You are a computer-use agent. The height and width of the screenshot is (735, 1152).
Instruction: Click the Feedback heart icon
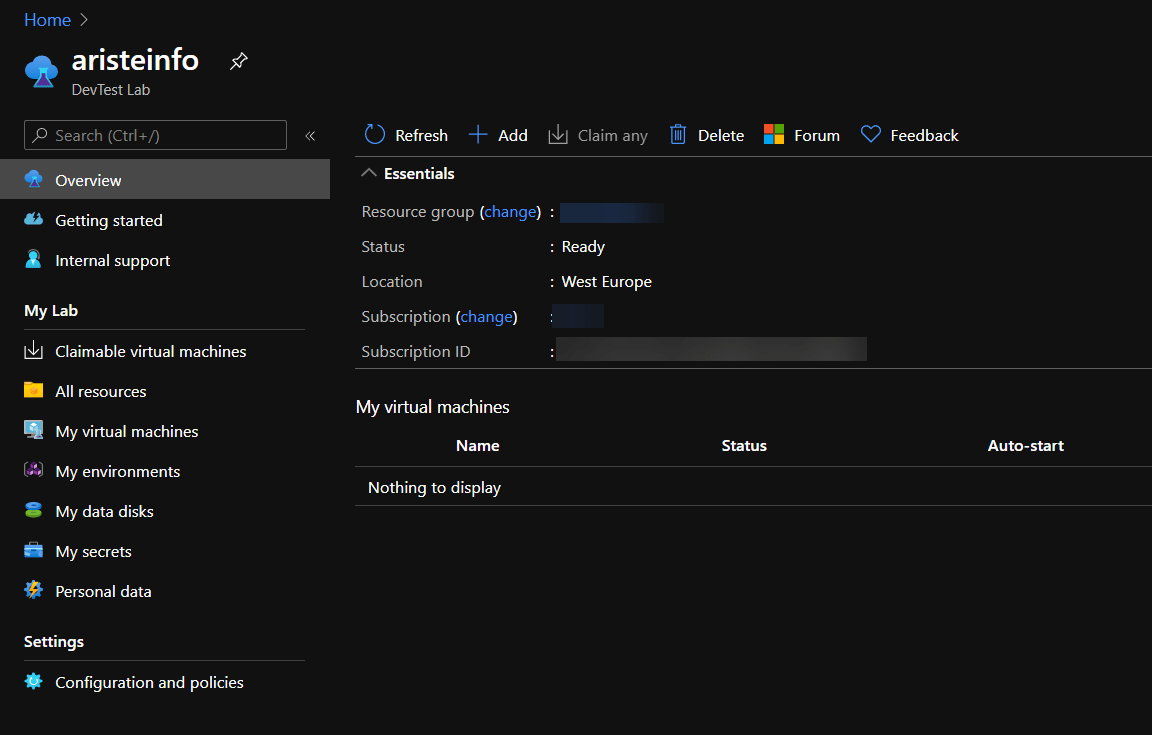[871, 135]
